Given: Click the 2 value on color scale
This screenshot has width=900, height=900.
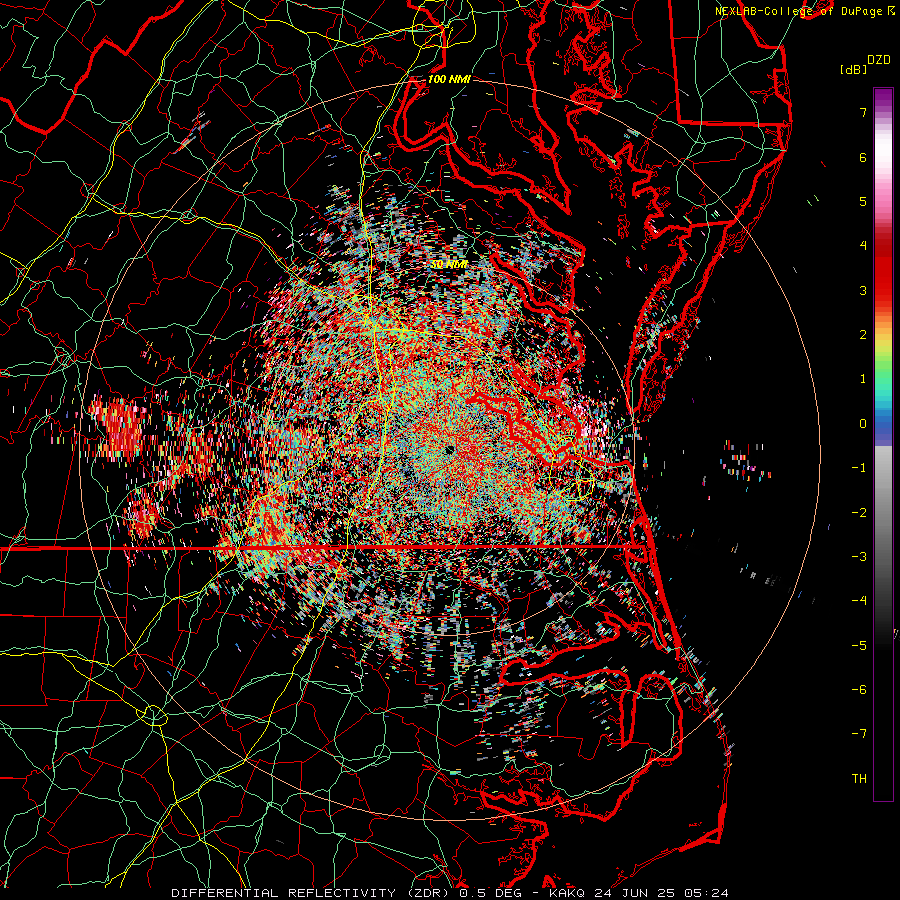Looking at the screenshot, I should tap(863, 335).
